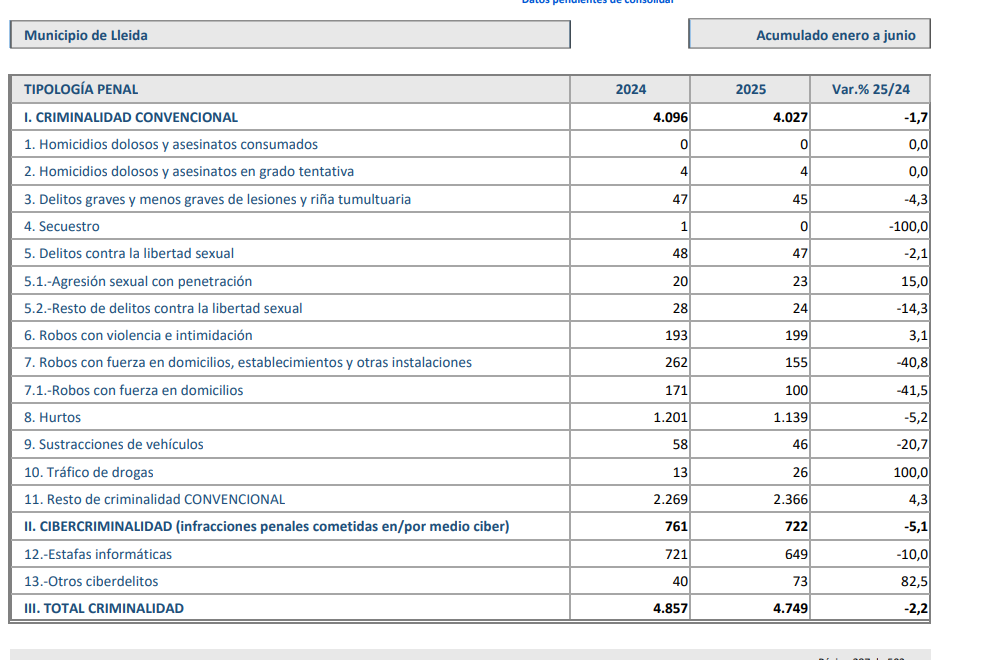Click the -5,2 variation for Hurtos
The width and height of the screenshot is (986, 660).
916,417
